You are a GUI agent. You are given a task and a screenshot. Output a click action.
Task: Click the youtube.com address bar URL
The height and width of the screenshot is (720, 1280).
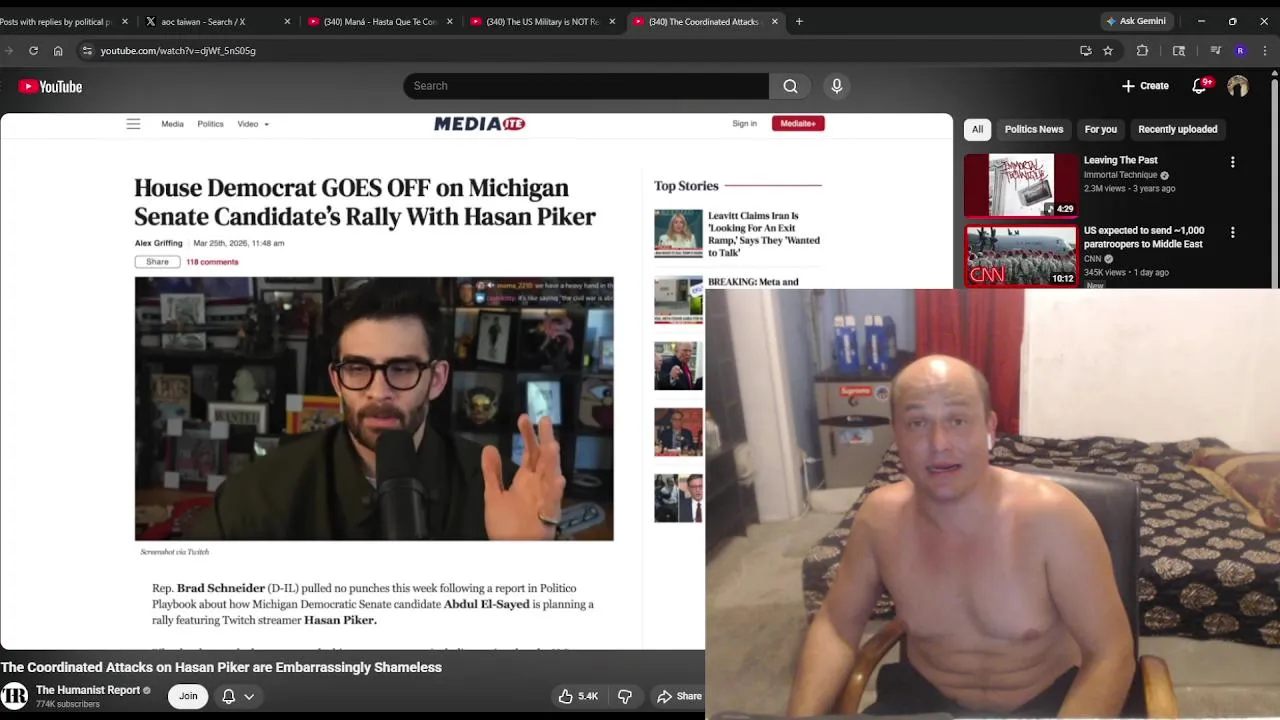point(178,50)
